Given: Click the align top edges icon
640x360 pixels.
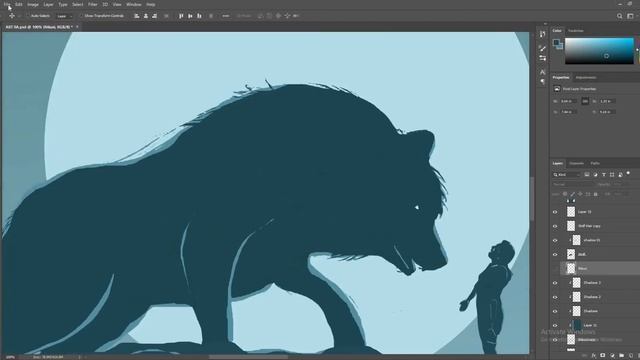Looking at the screenshot, I should click(181, 16).
